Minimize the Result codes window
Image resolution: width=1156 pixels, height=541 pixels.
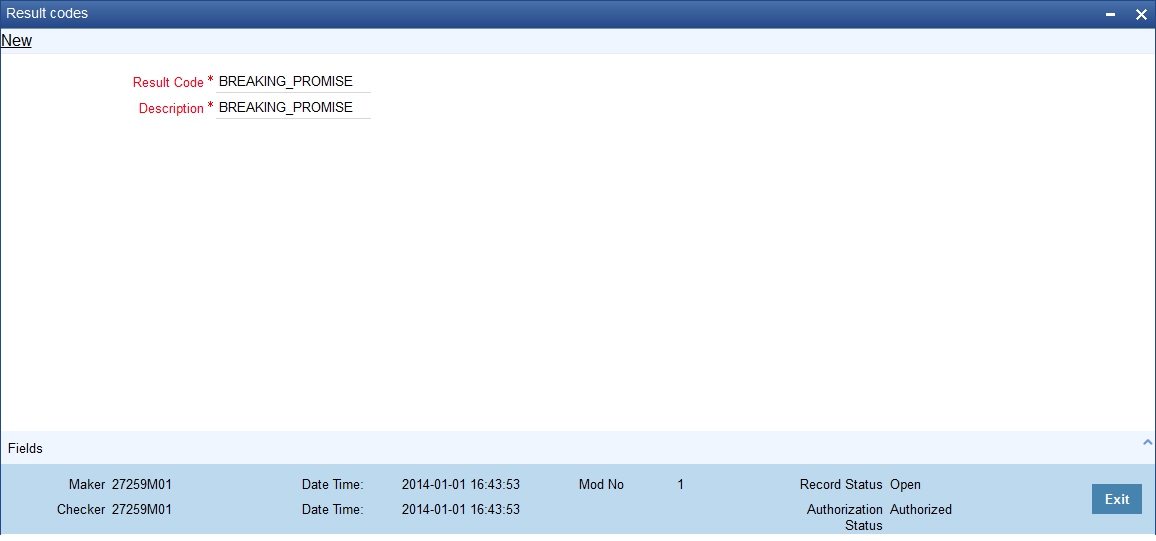1110,14
